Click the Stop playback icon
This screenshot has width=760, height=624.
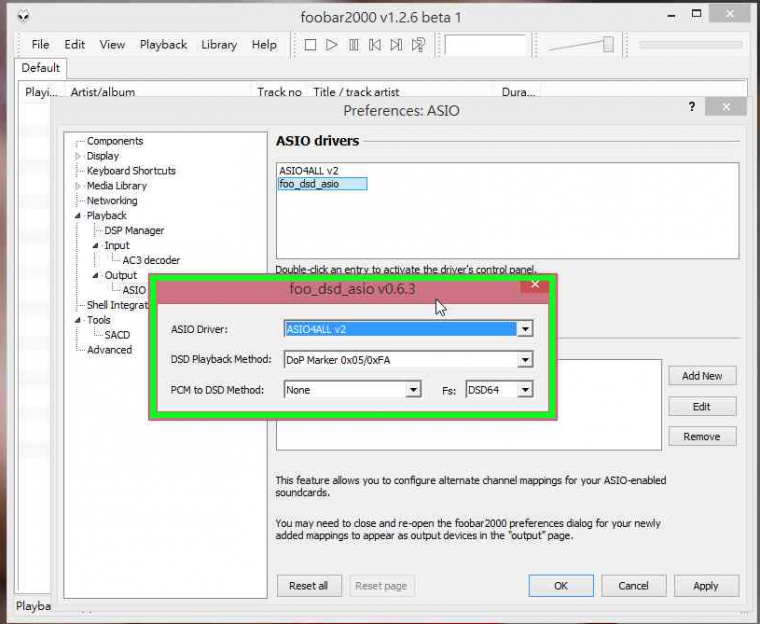tap(310, 45)
